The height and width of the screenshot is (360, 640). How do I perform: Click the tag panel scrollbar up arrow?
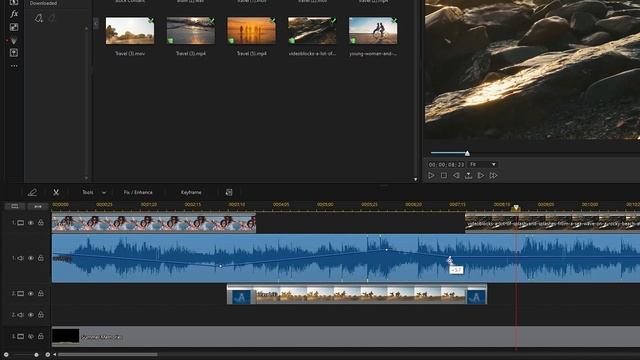pyautogui.click(x=86, y=29)
